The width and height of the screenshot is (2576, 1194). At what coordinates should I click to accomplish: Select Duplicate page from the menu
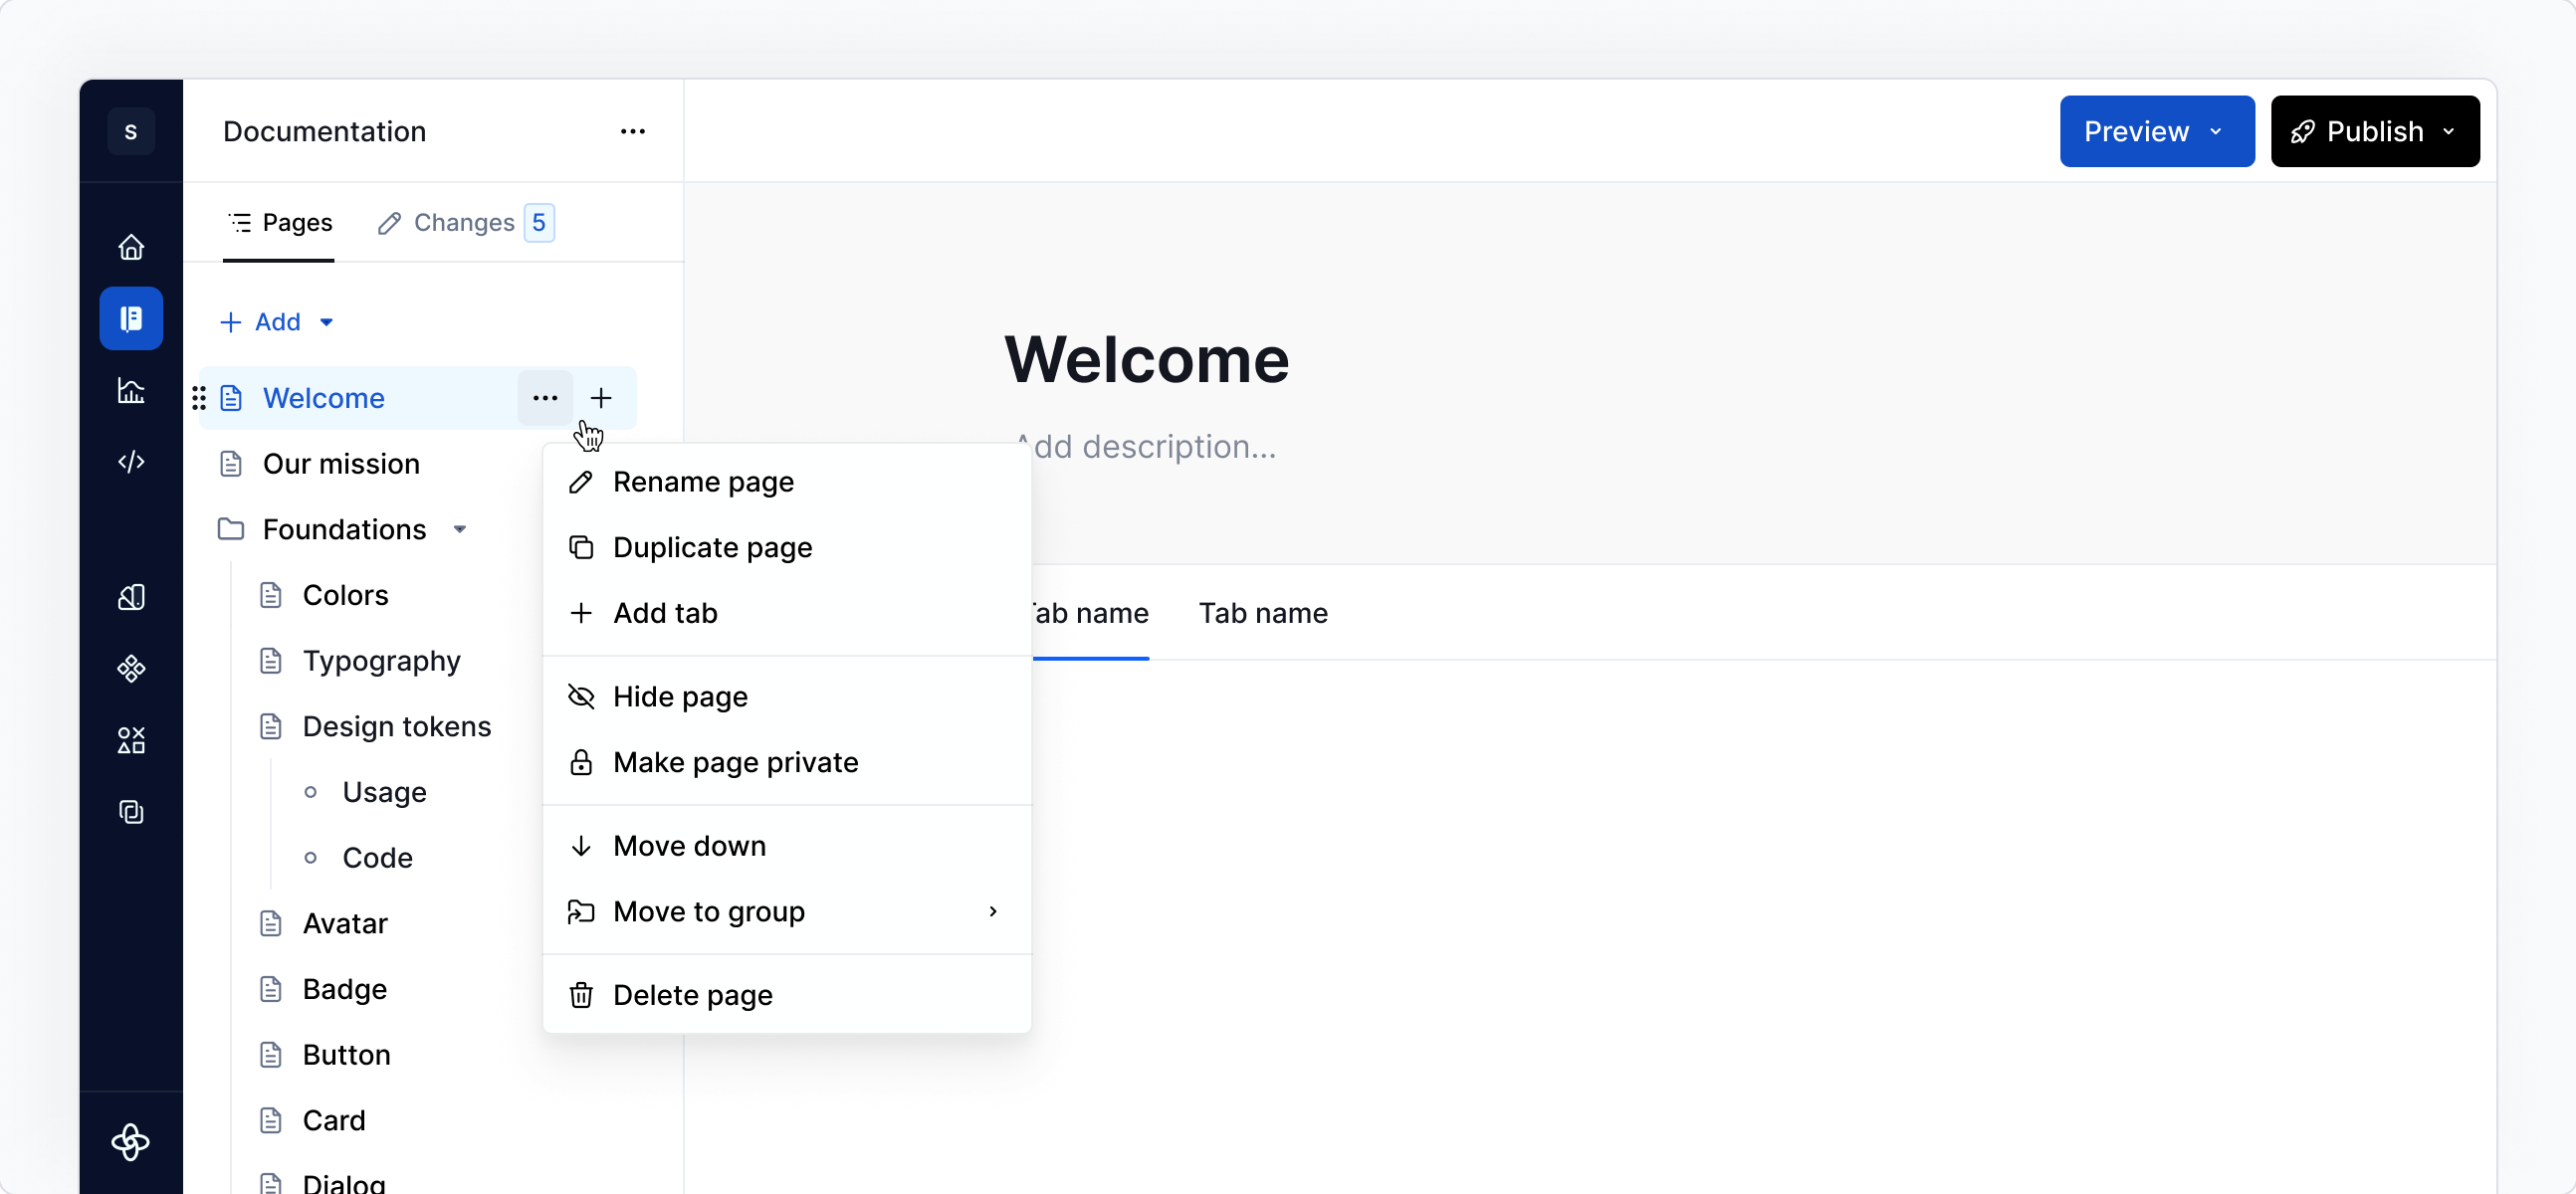tap(712, 547)
